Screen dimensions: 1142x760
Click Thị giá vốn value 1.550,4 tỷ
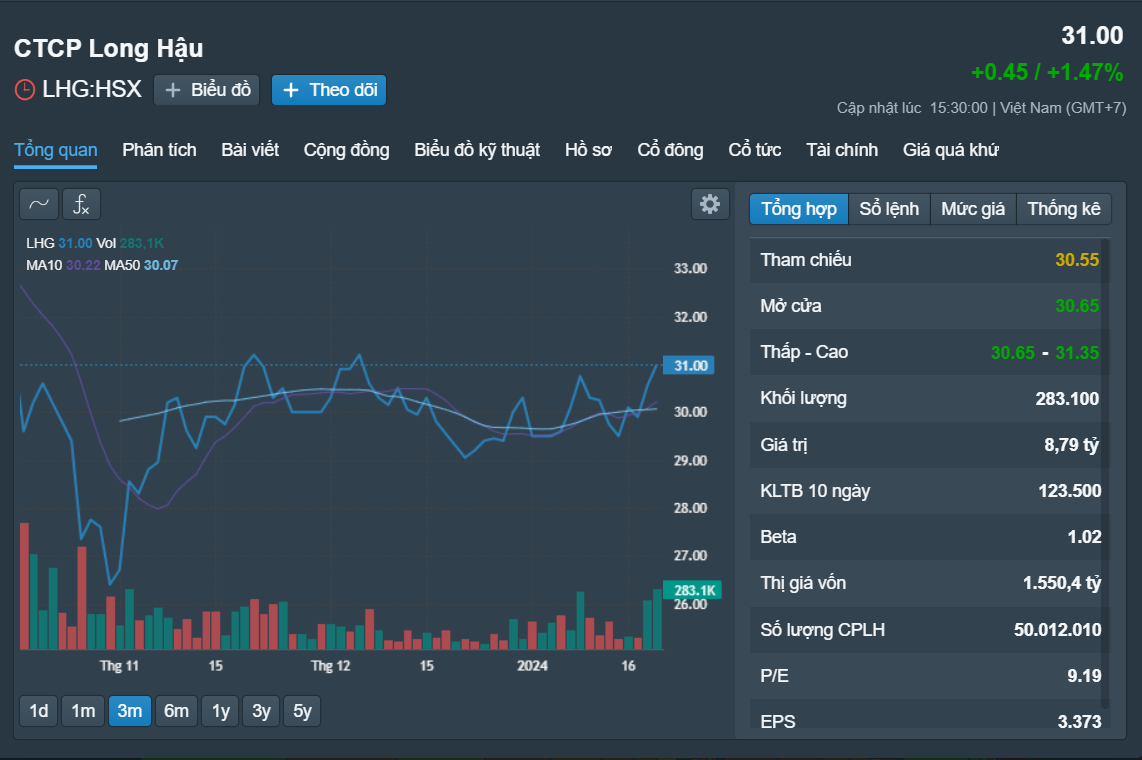coord(1063,583)
